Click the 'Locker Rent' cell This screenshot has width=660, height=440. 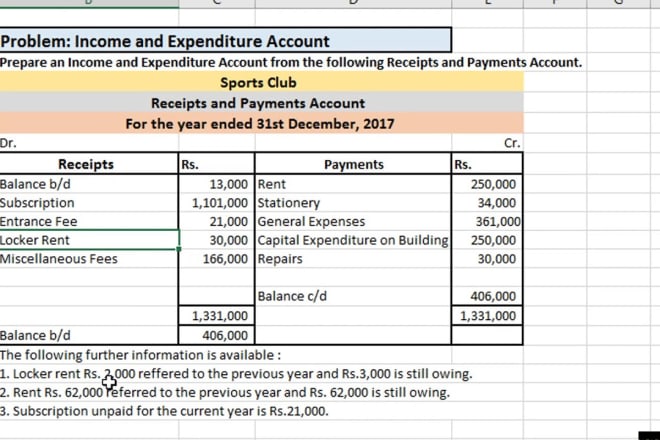click(89, 240)
